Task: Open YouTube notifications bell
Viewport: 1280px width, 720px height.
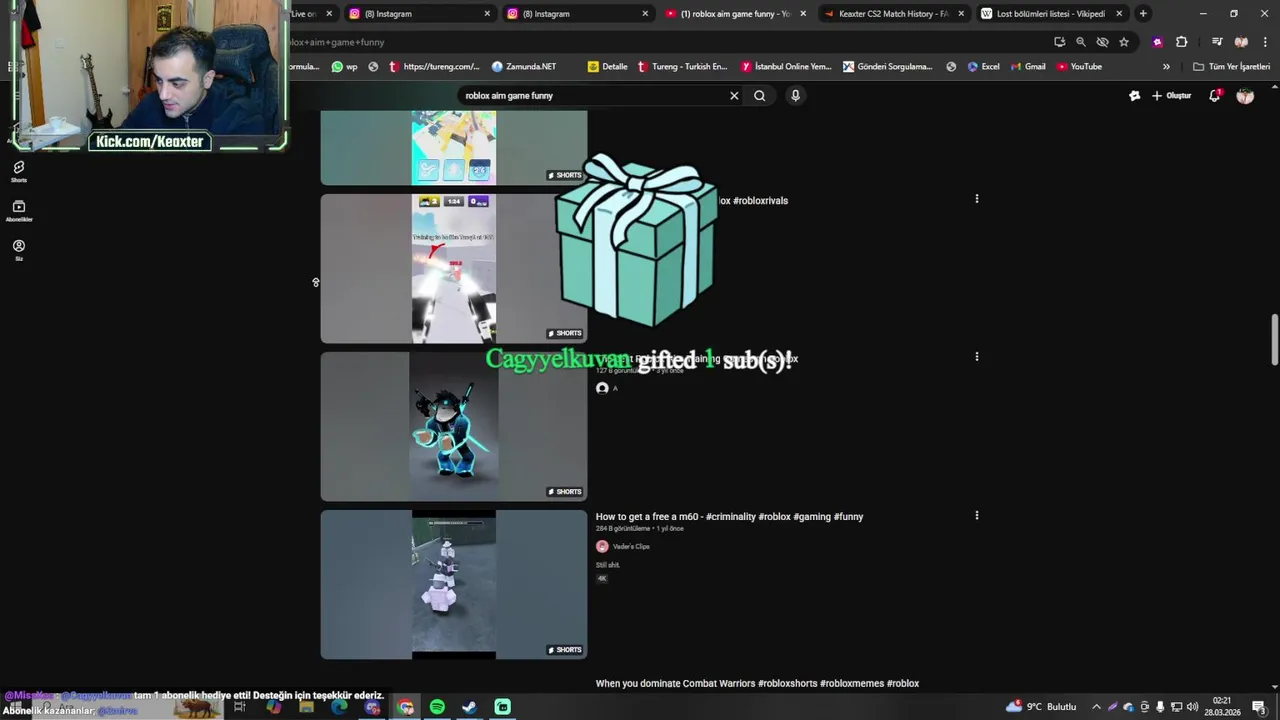Action: [1215, 95]
